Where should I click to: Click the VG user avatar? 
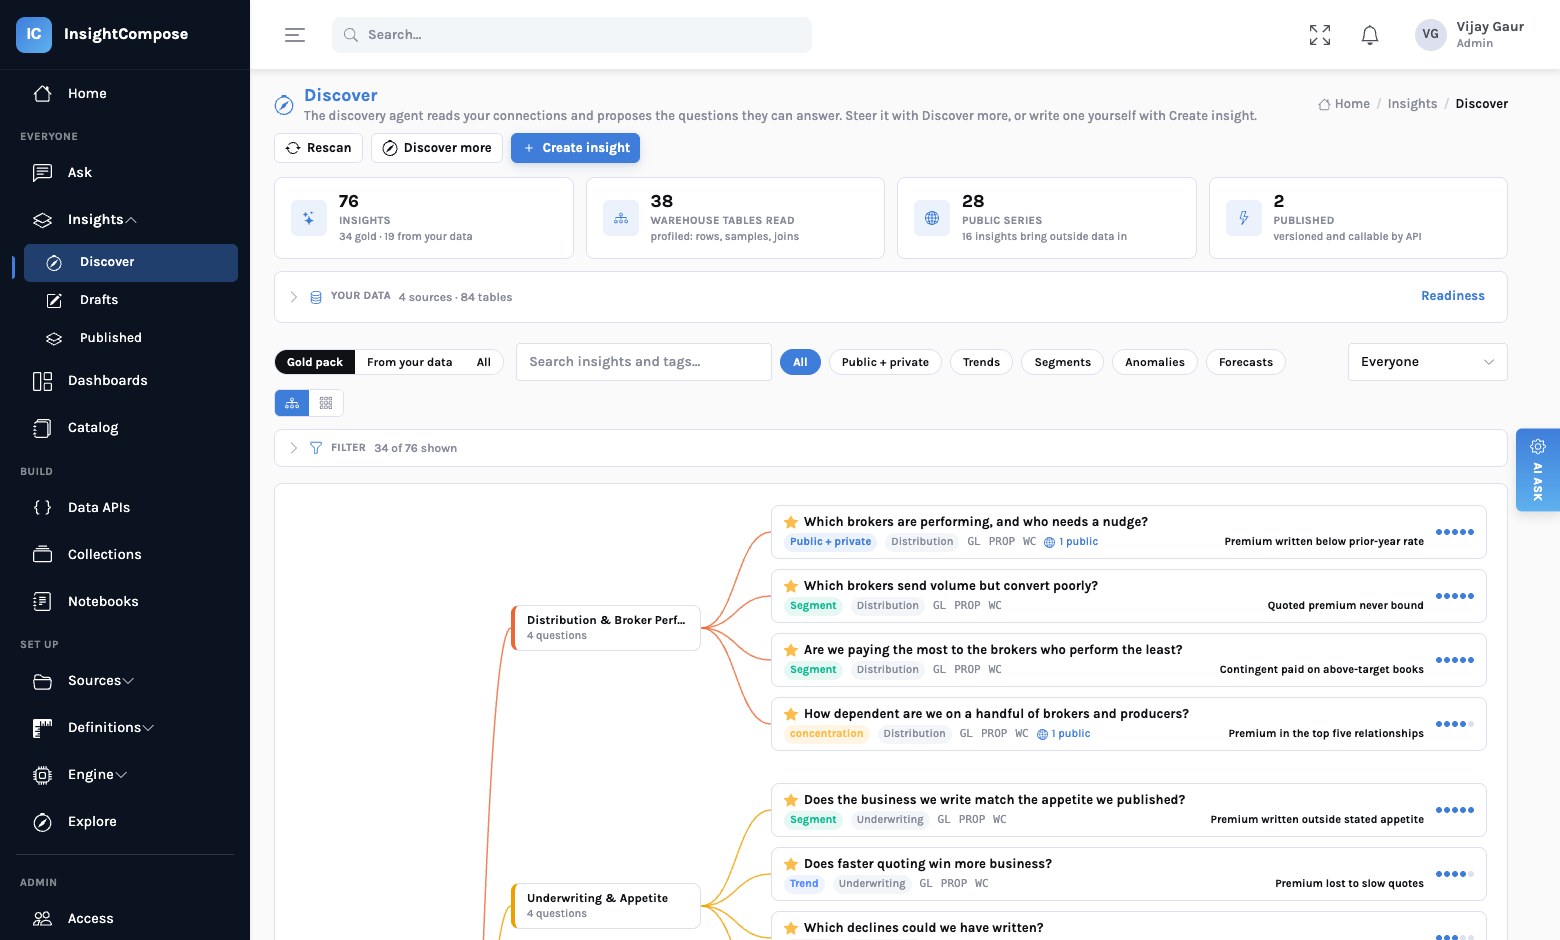point(1431,34)
